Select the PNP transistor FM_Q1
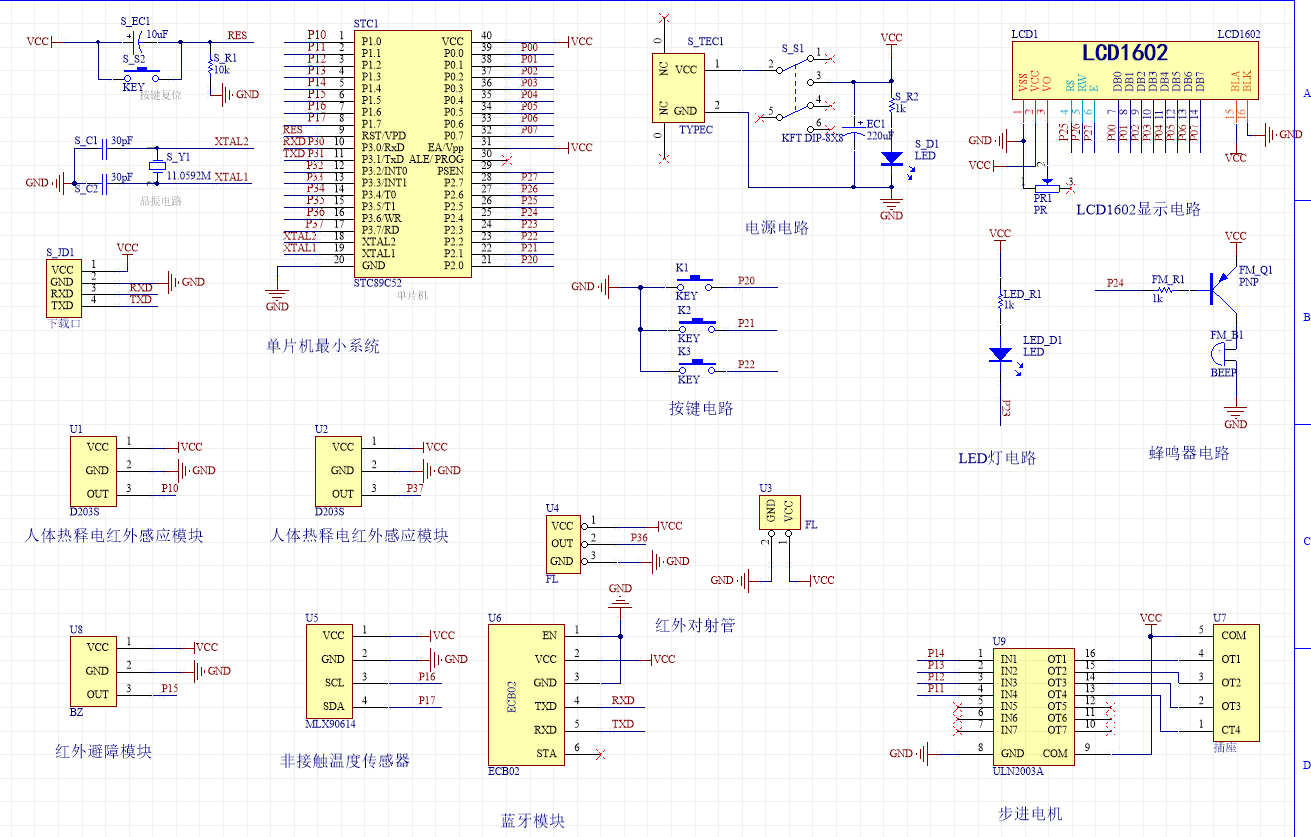Screen dimensions: 1311x837 (x=1219, y=287)
